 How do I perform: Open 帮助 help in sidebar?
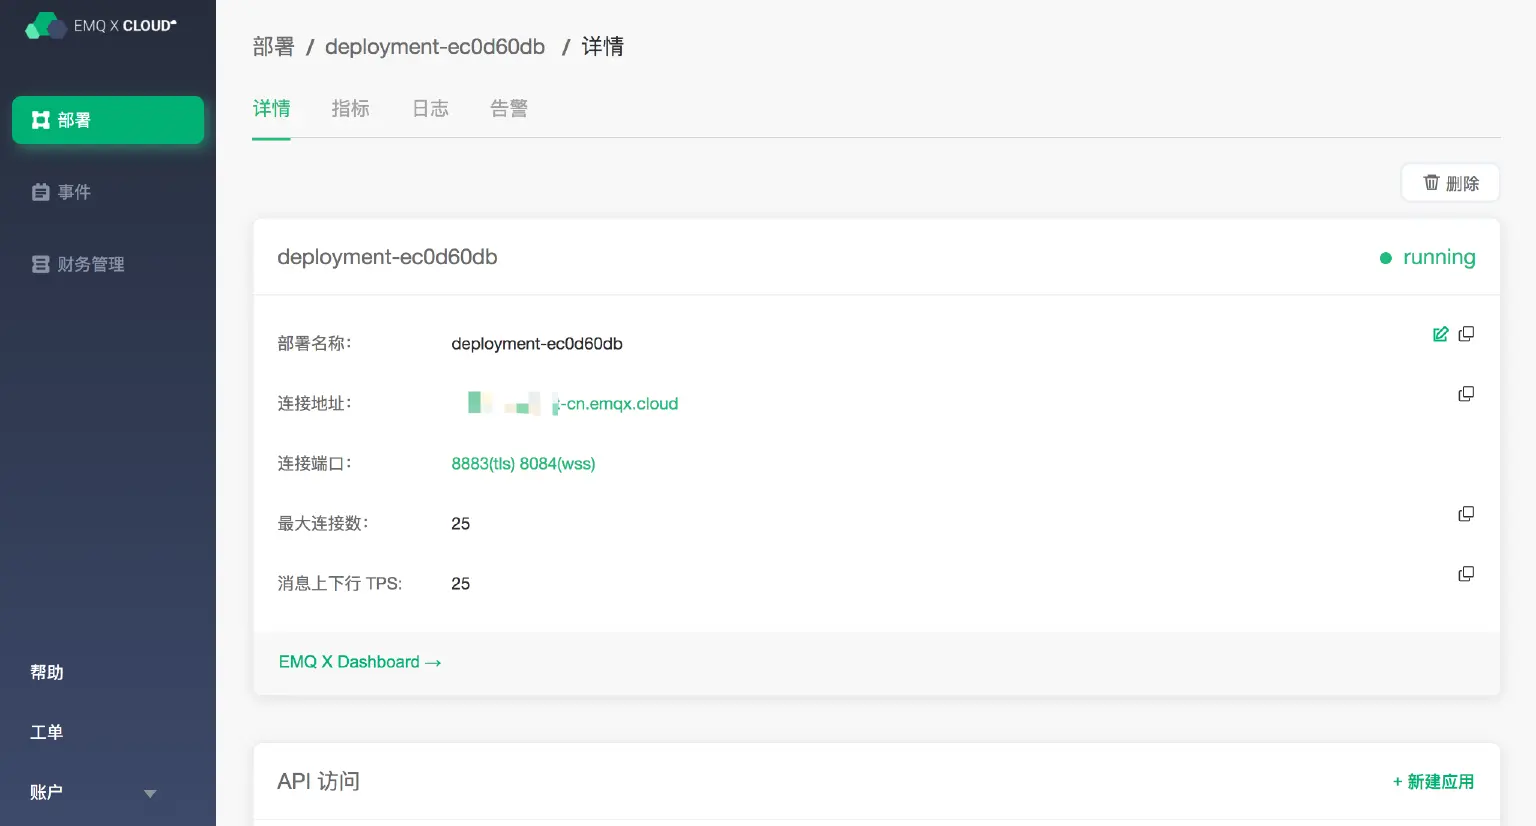click(47, 672)
